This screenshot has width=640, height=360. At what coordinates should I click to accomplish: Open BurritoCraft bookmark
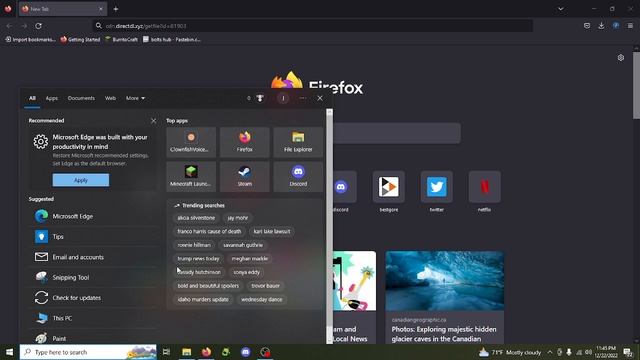122,40
